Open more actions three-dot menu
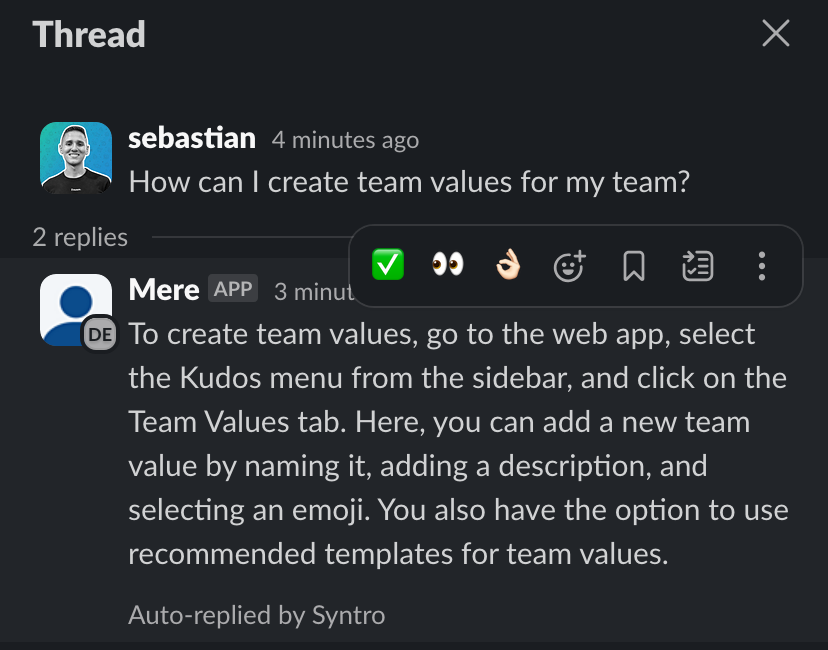828x650 pixels. click(x=761, y=266)
